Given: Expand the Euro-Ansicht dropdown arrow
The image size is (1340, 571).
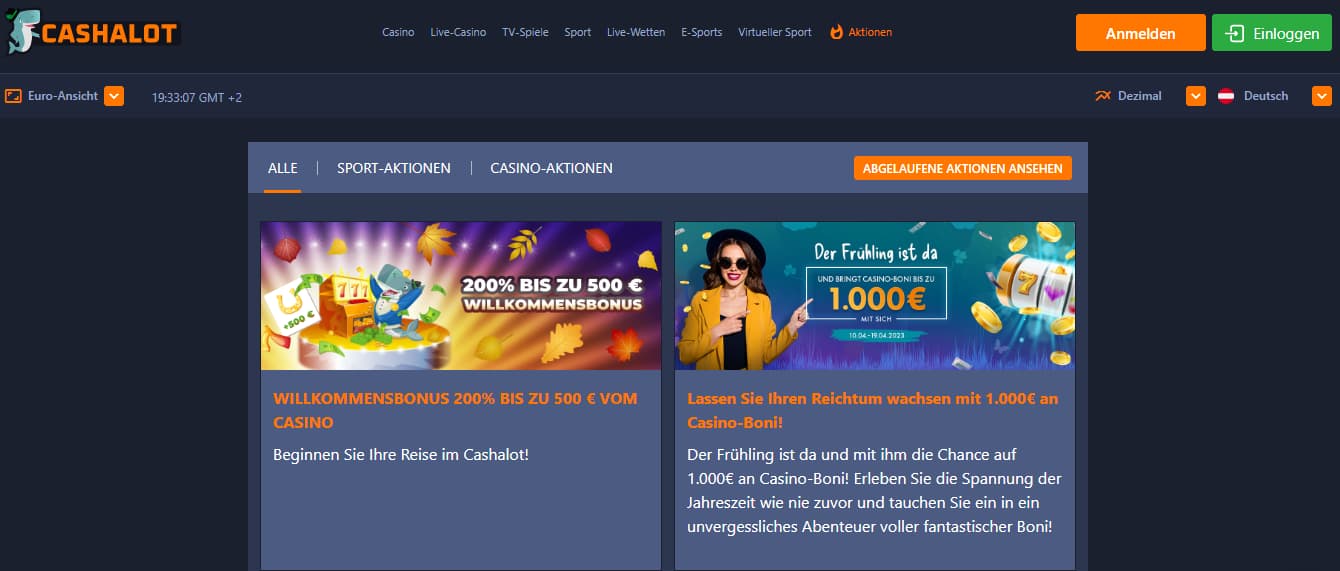Looking at the screenshot, I should coord(114,96).
